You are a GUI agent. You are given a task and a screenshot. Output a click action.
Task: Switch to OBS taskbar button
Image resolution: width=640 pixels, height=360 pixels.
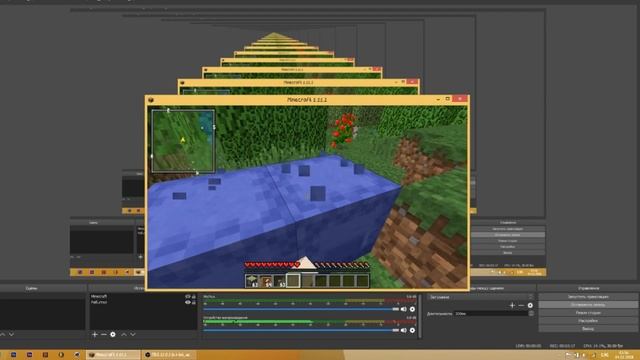(x=169, y=355)
